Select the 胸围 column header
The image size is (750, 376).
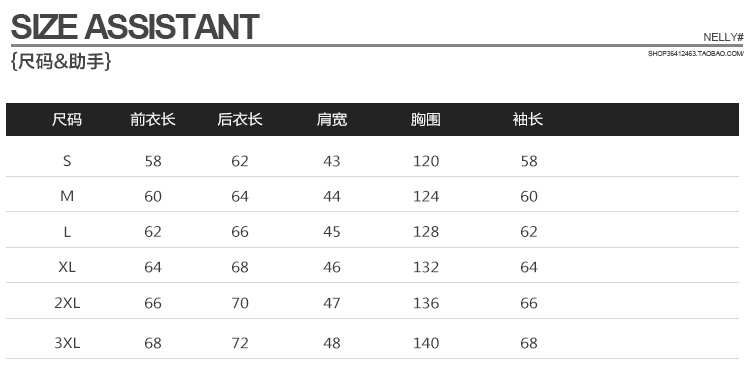click(426, 119)
